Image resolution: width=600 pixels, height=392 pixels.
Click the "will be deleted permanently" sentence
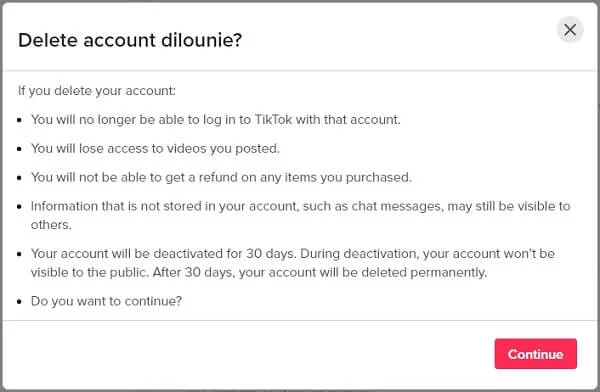coord(320,272)
